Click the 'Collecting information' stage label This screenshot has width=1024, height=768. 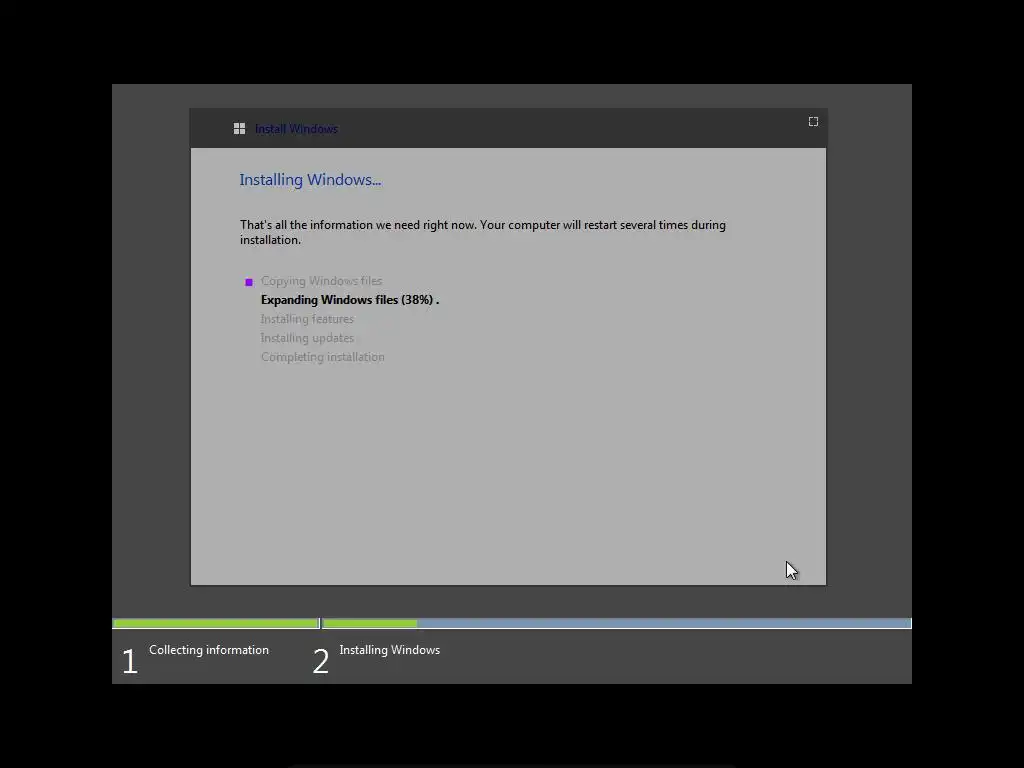(209, 650)
